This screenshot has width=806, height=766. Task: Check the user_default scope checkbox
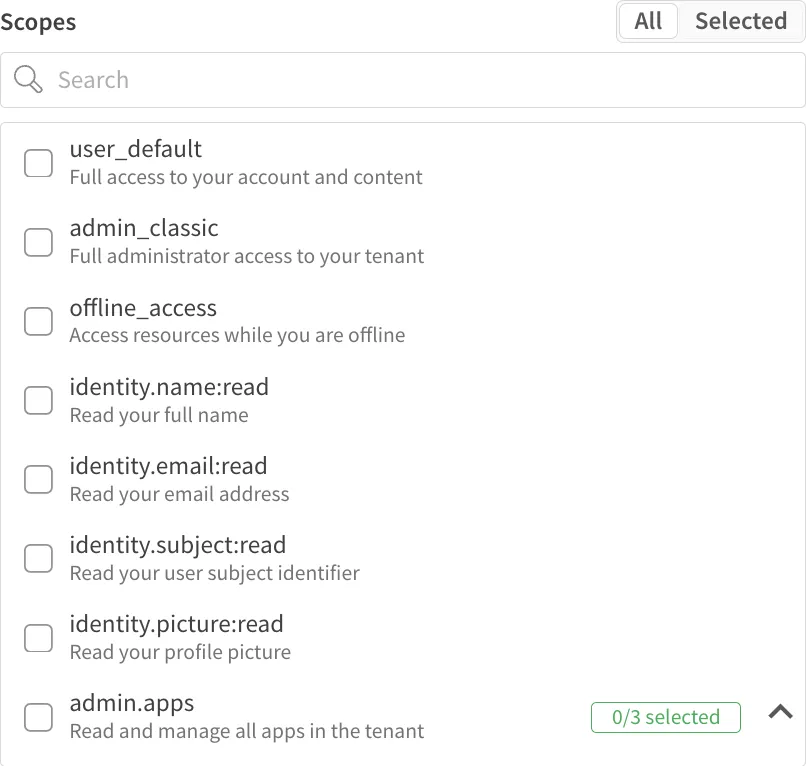38,163
